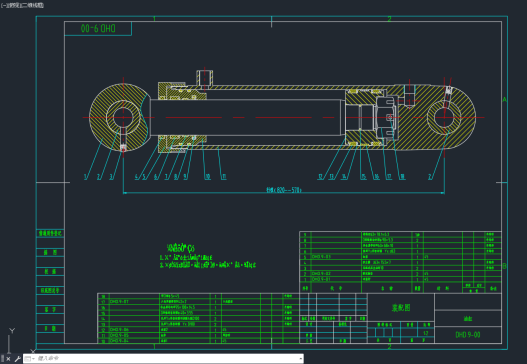Open recent commands dropdown in command line

[30, 359]
